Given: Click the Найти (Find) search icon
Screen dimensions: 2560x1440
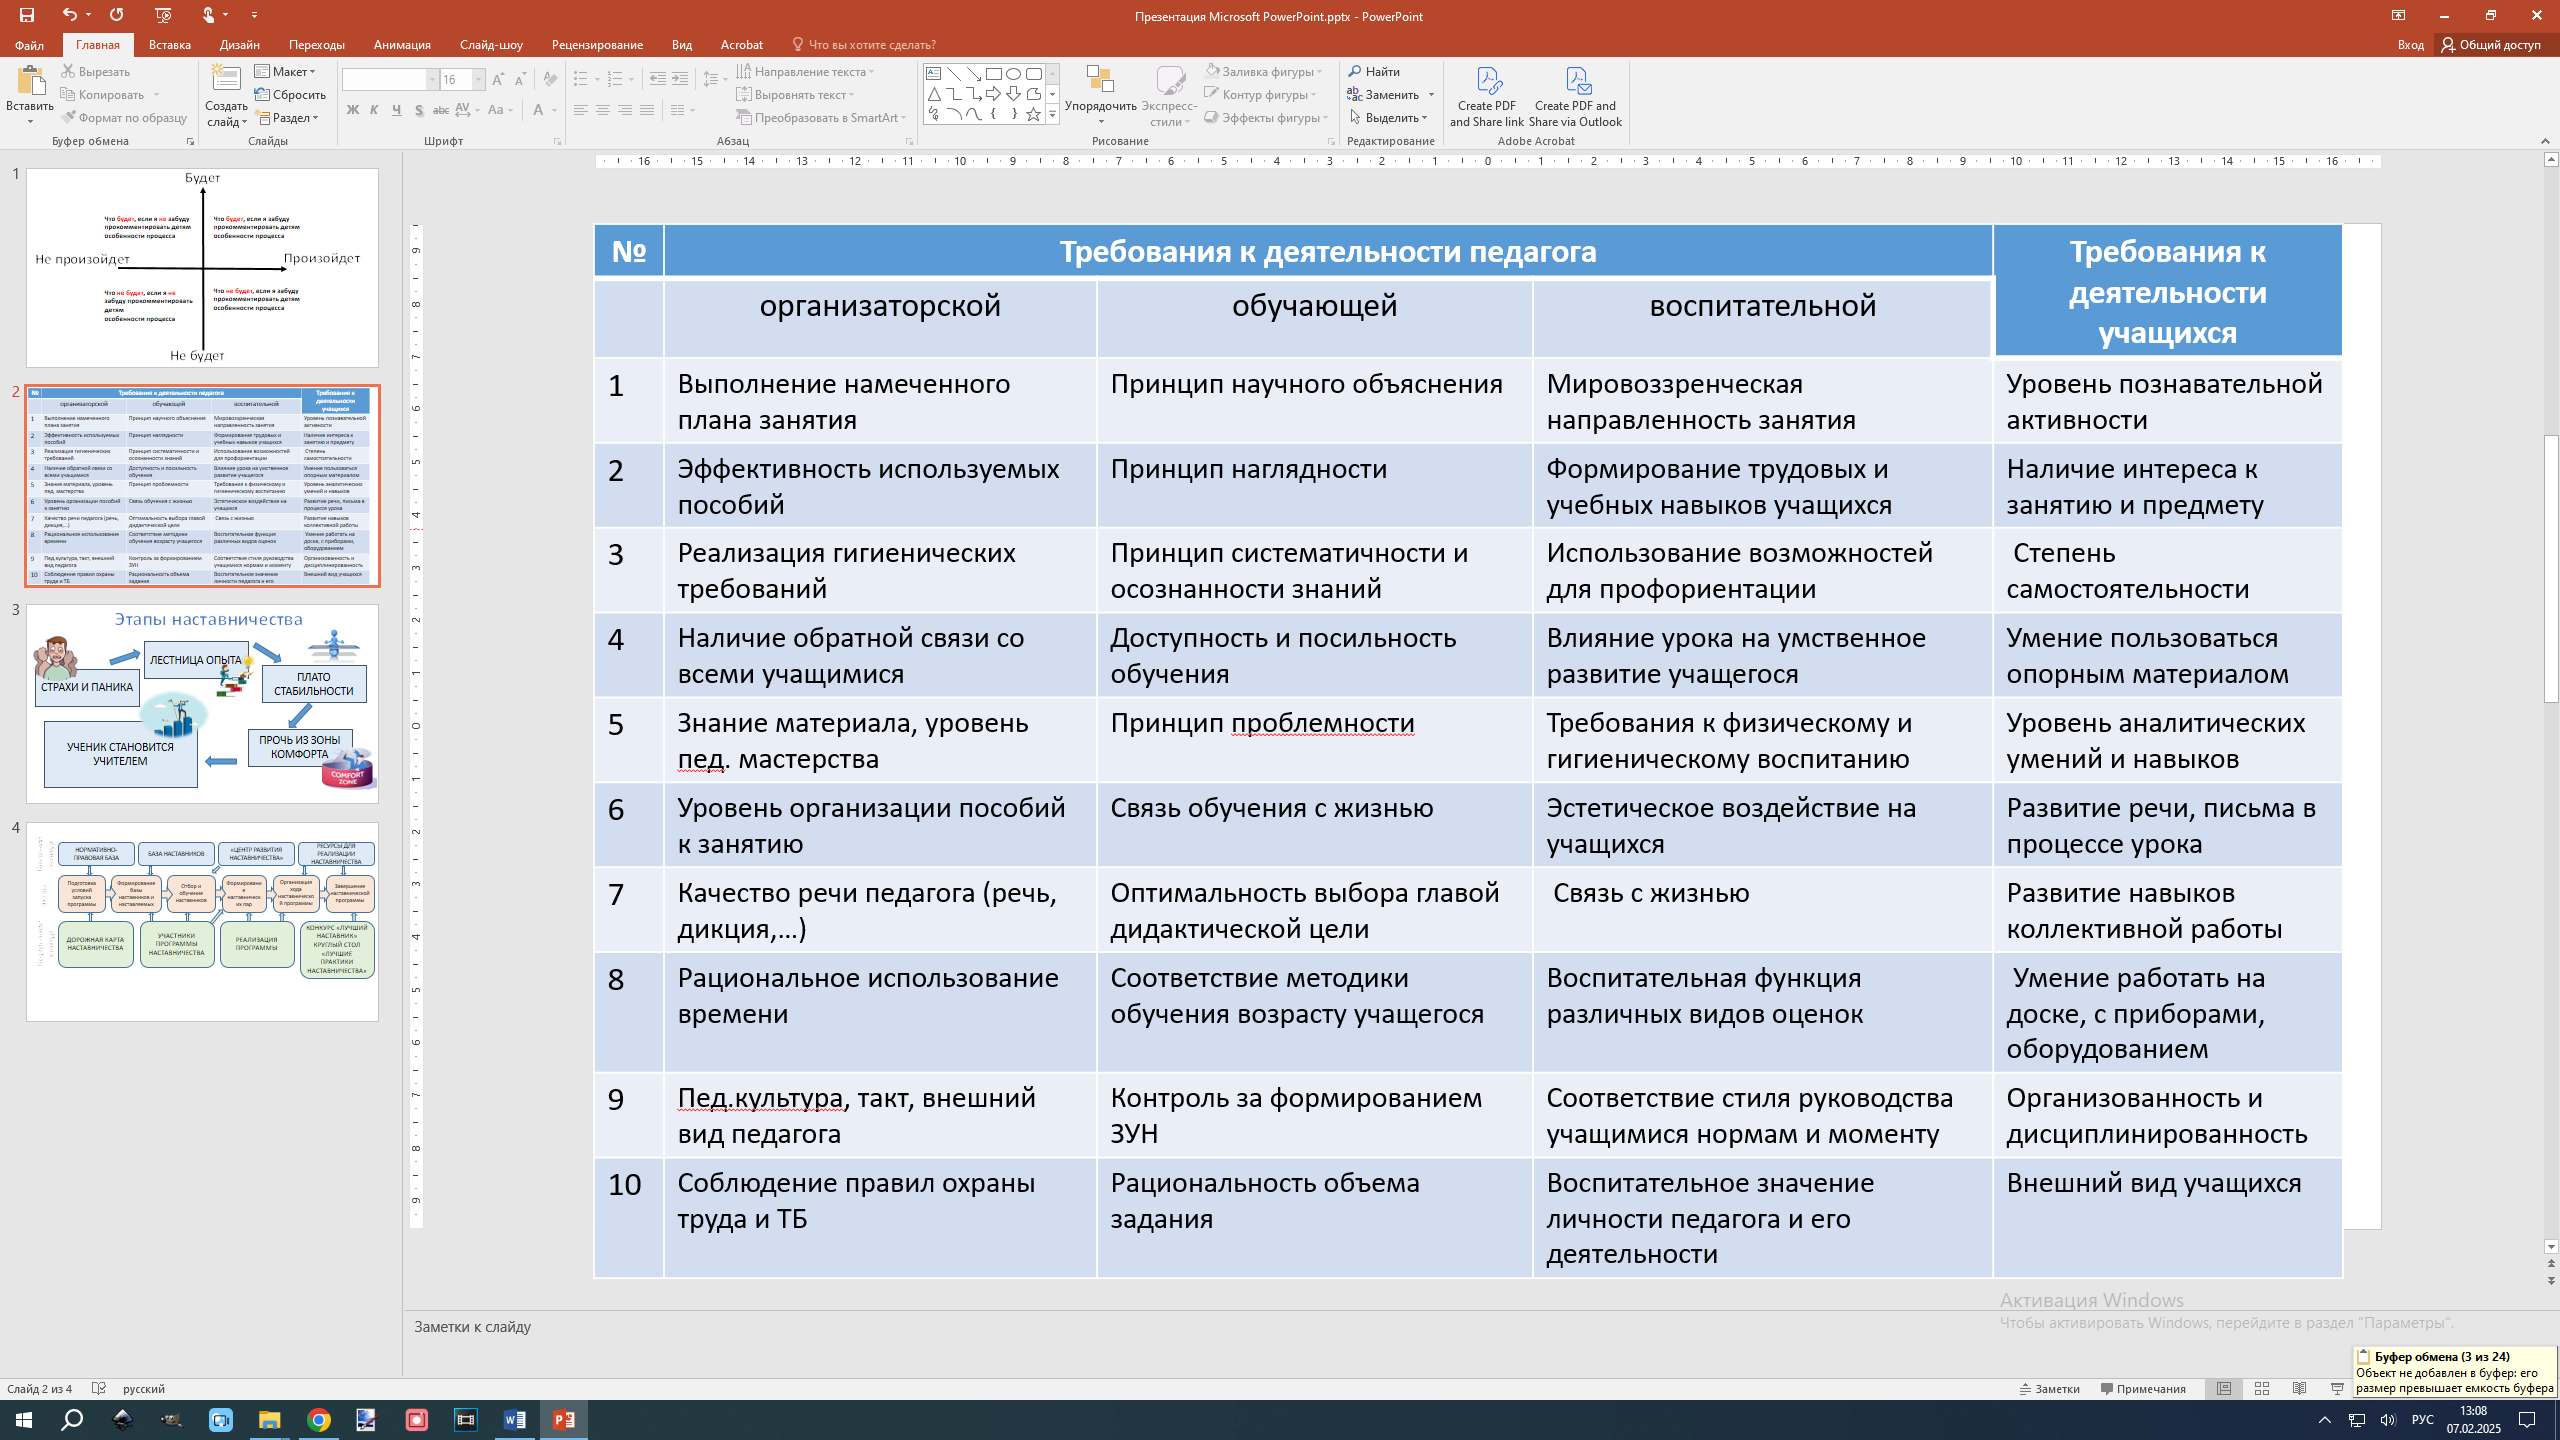Looking at the screenshot, I should coord(1355,71).
